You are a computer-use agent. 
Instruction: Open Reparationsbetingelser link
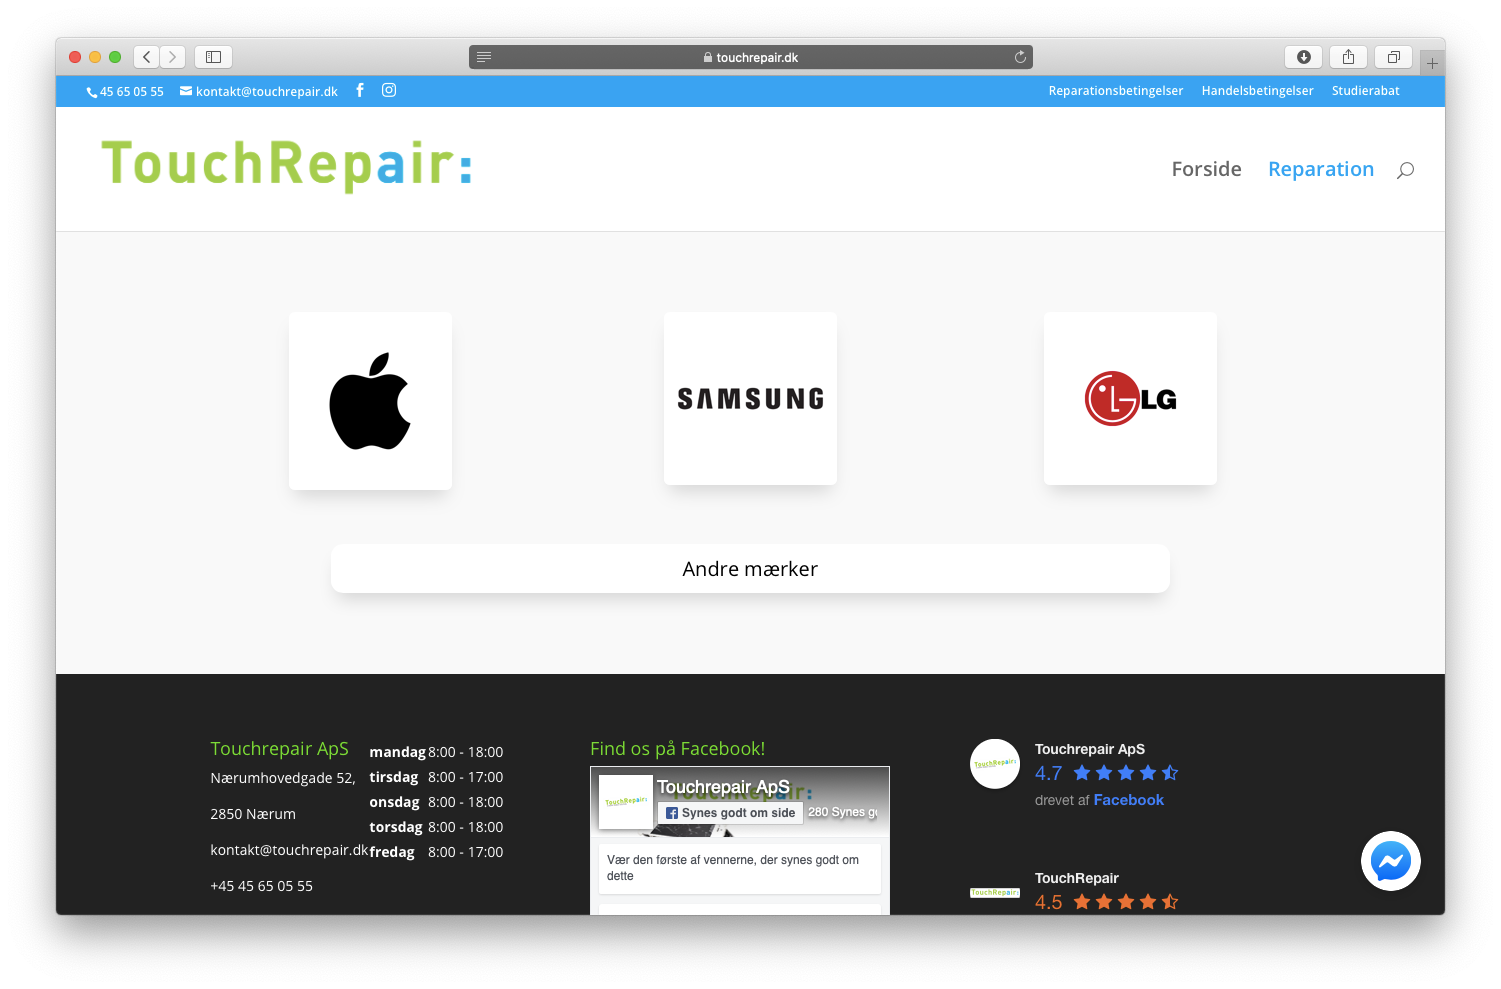(x=1116, y=91)
